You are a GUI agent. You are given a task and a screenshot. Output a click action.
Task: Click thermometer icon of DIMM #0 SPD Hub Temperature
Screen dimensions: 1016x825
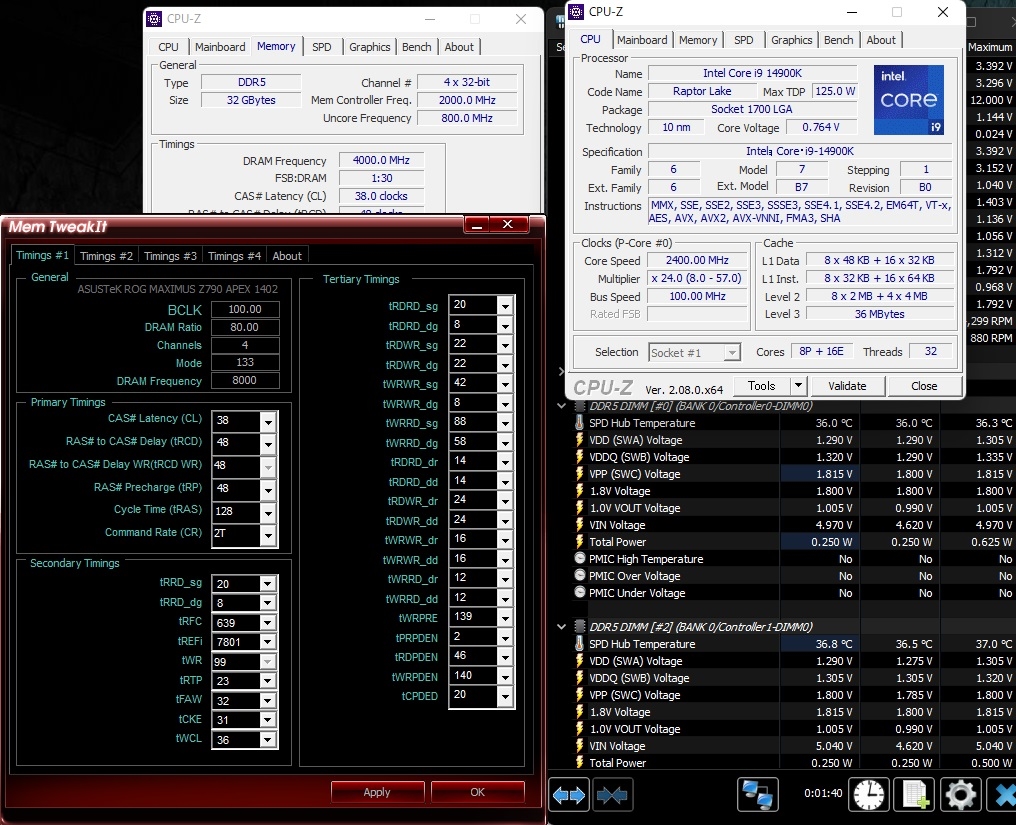[x=579, y=423]
